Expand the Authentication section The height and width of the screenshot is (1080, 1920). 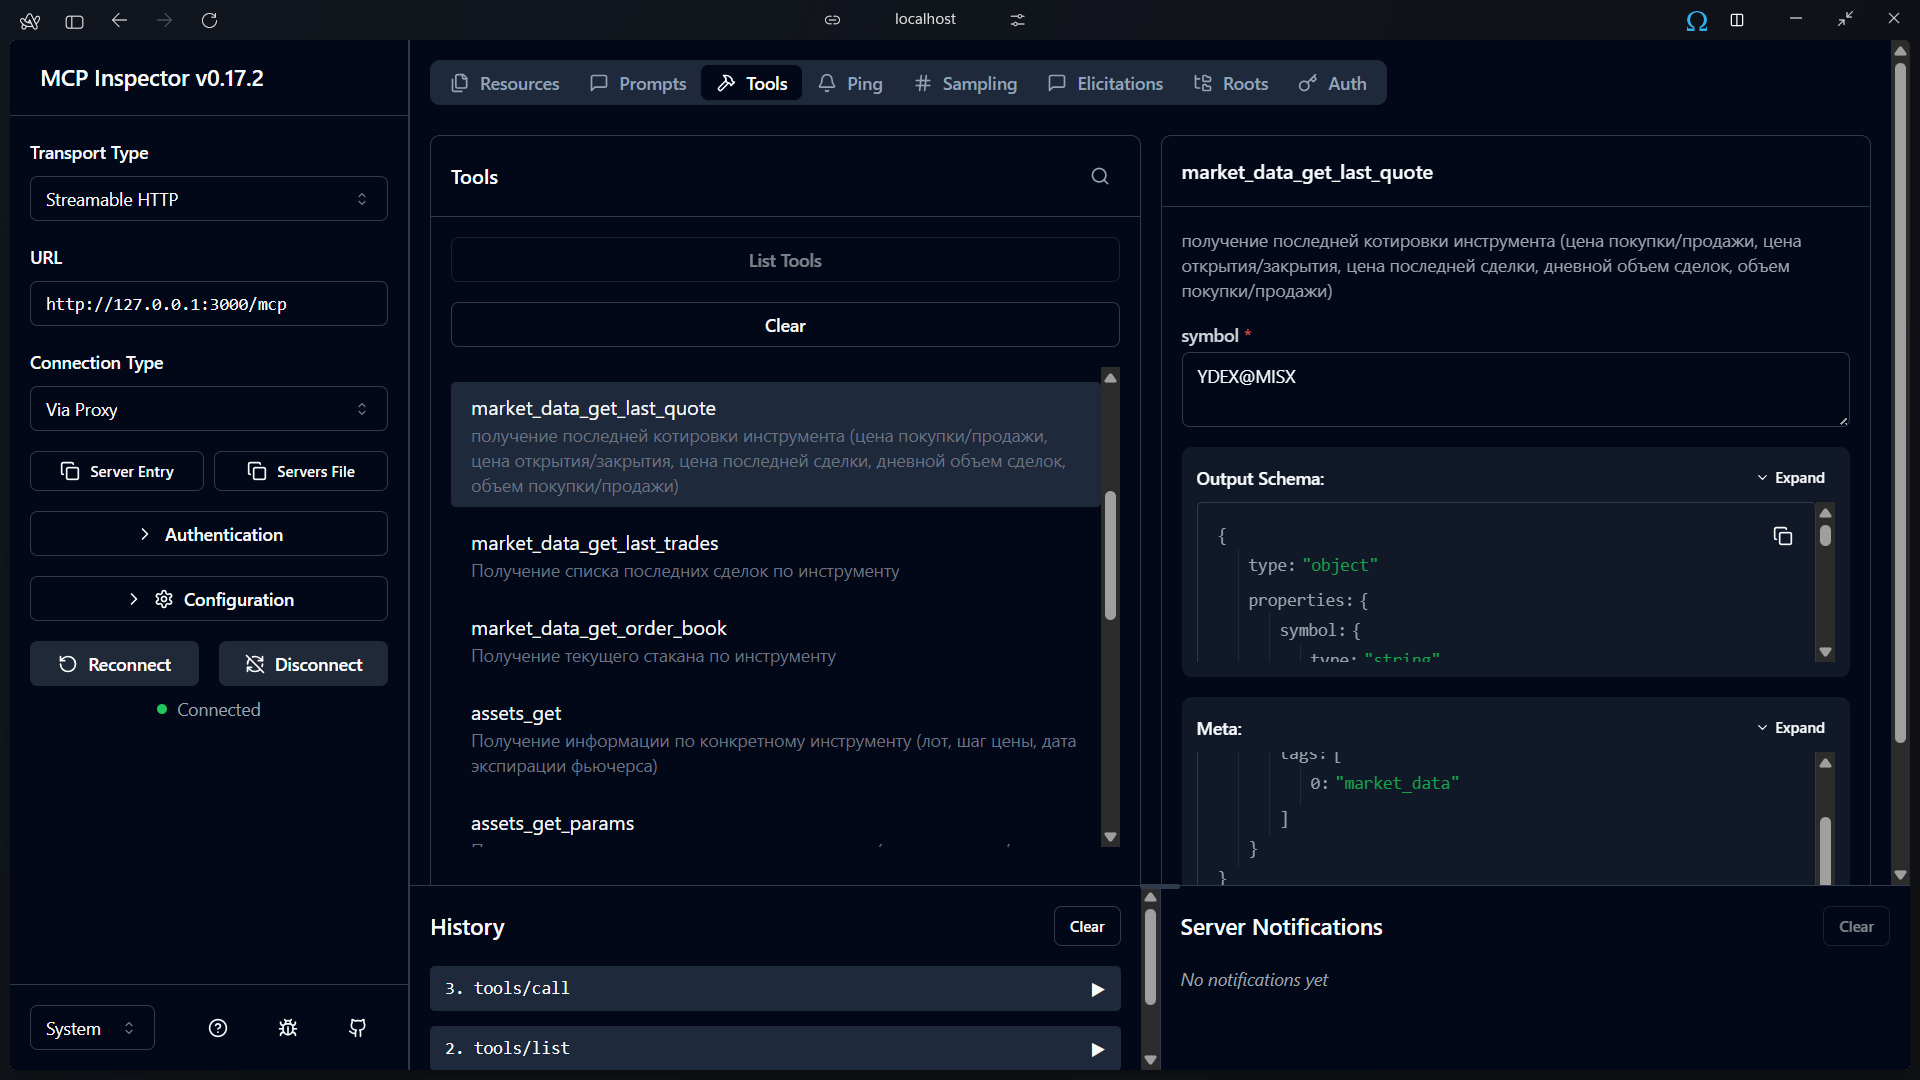(209, 534)
